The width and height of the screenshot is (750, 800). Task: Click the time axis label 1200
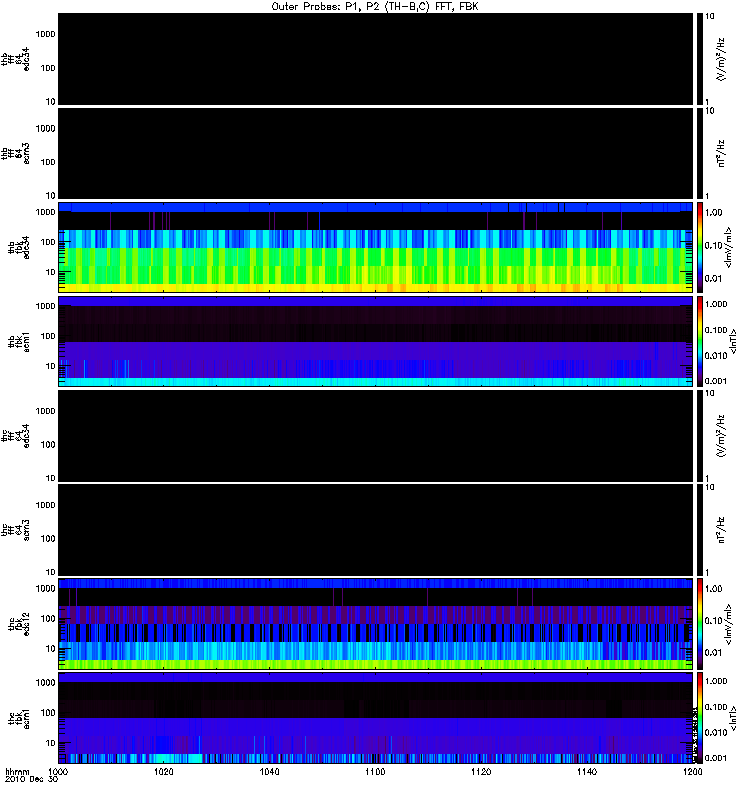[x=692, y=772]
